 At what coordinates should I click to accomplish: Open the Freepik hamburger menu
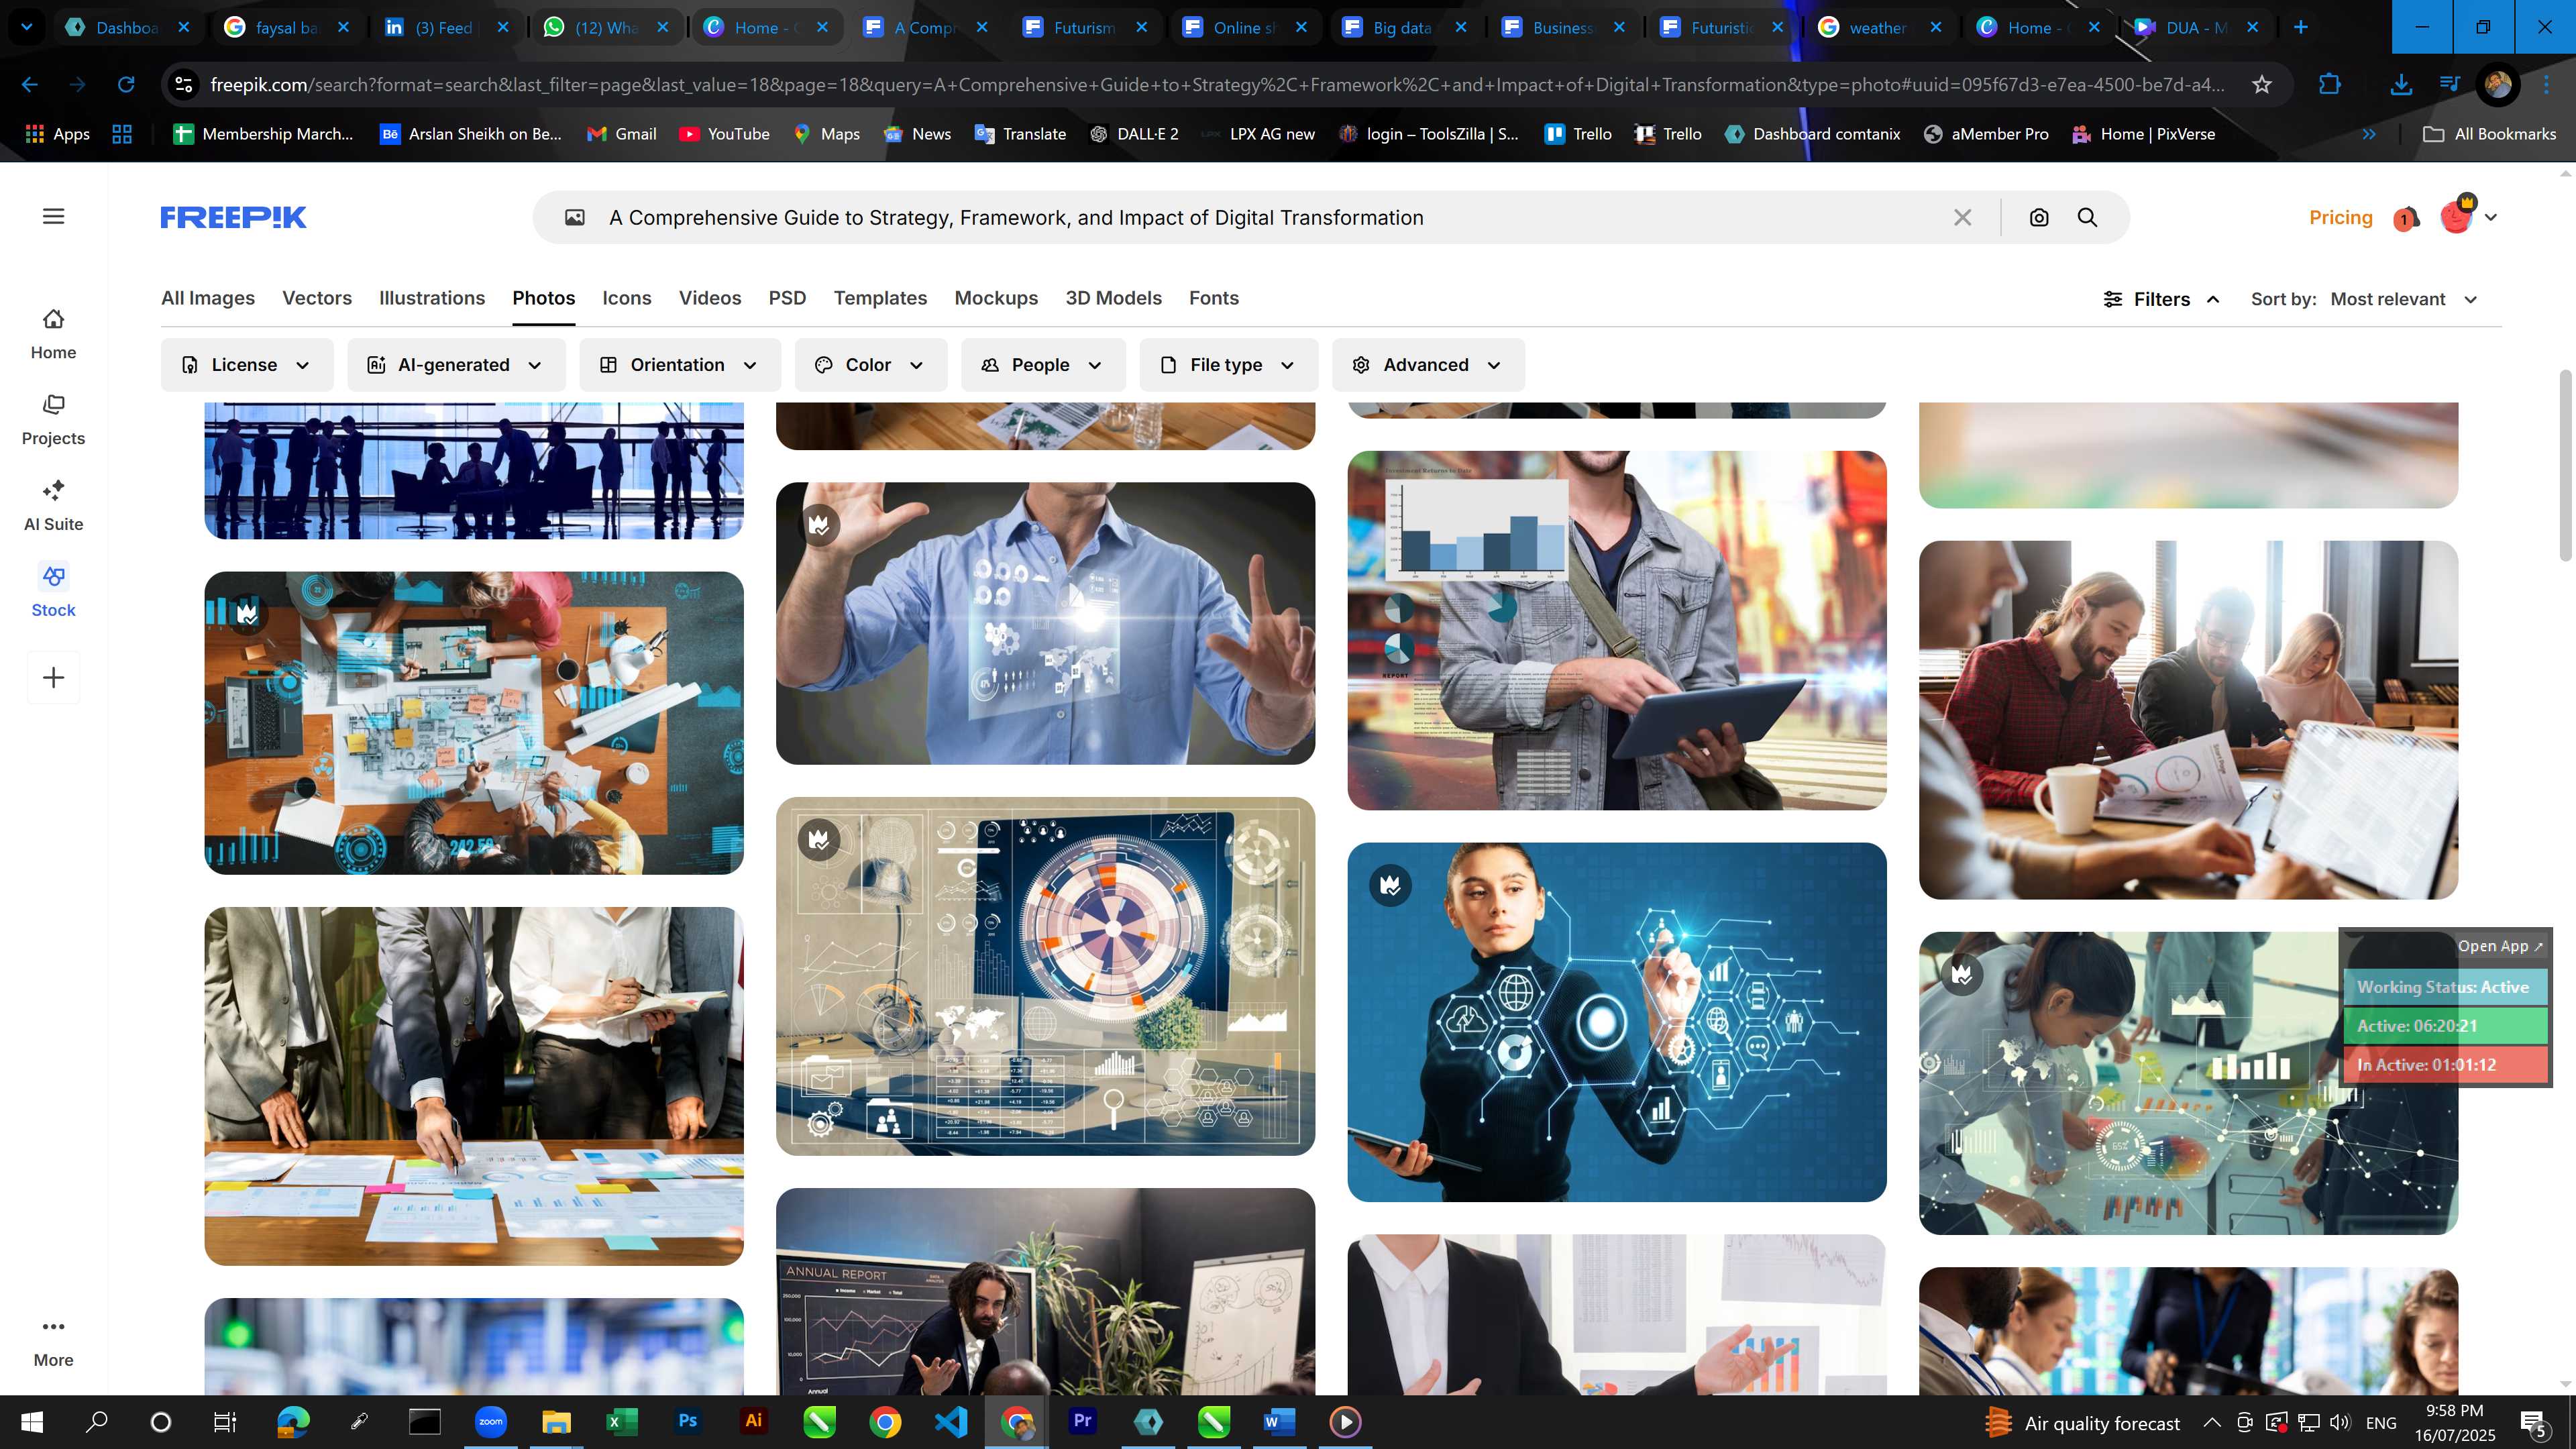(x=54, y=216)
